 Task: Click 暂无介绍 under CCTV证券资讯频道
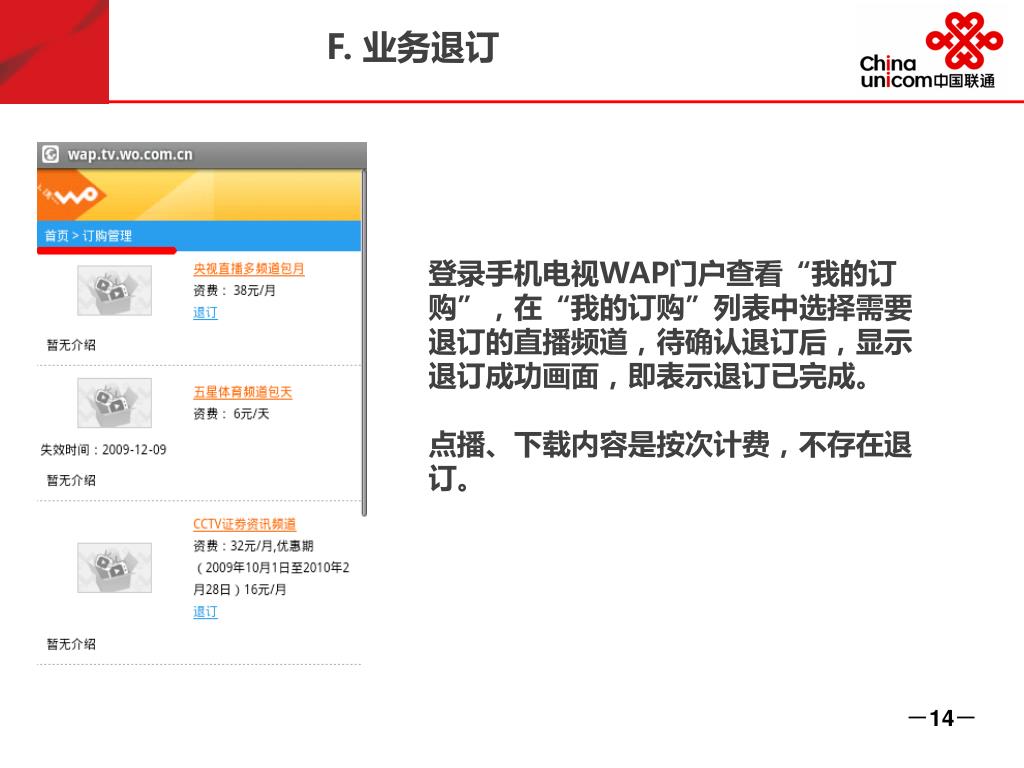click(71, 644)
